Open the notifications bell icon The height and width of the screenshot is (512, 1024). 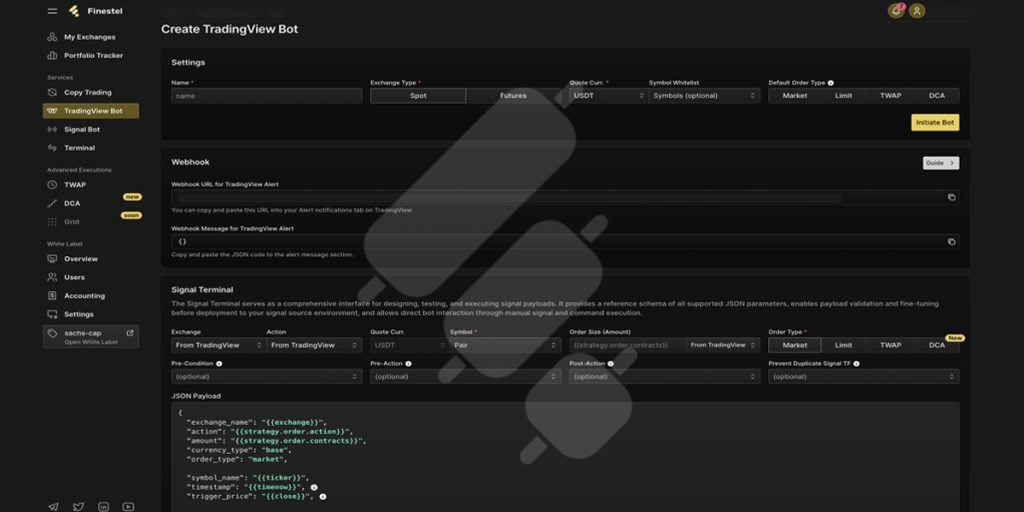(x=896, y=11)
